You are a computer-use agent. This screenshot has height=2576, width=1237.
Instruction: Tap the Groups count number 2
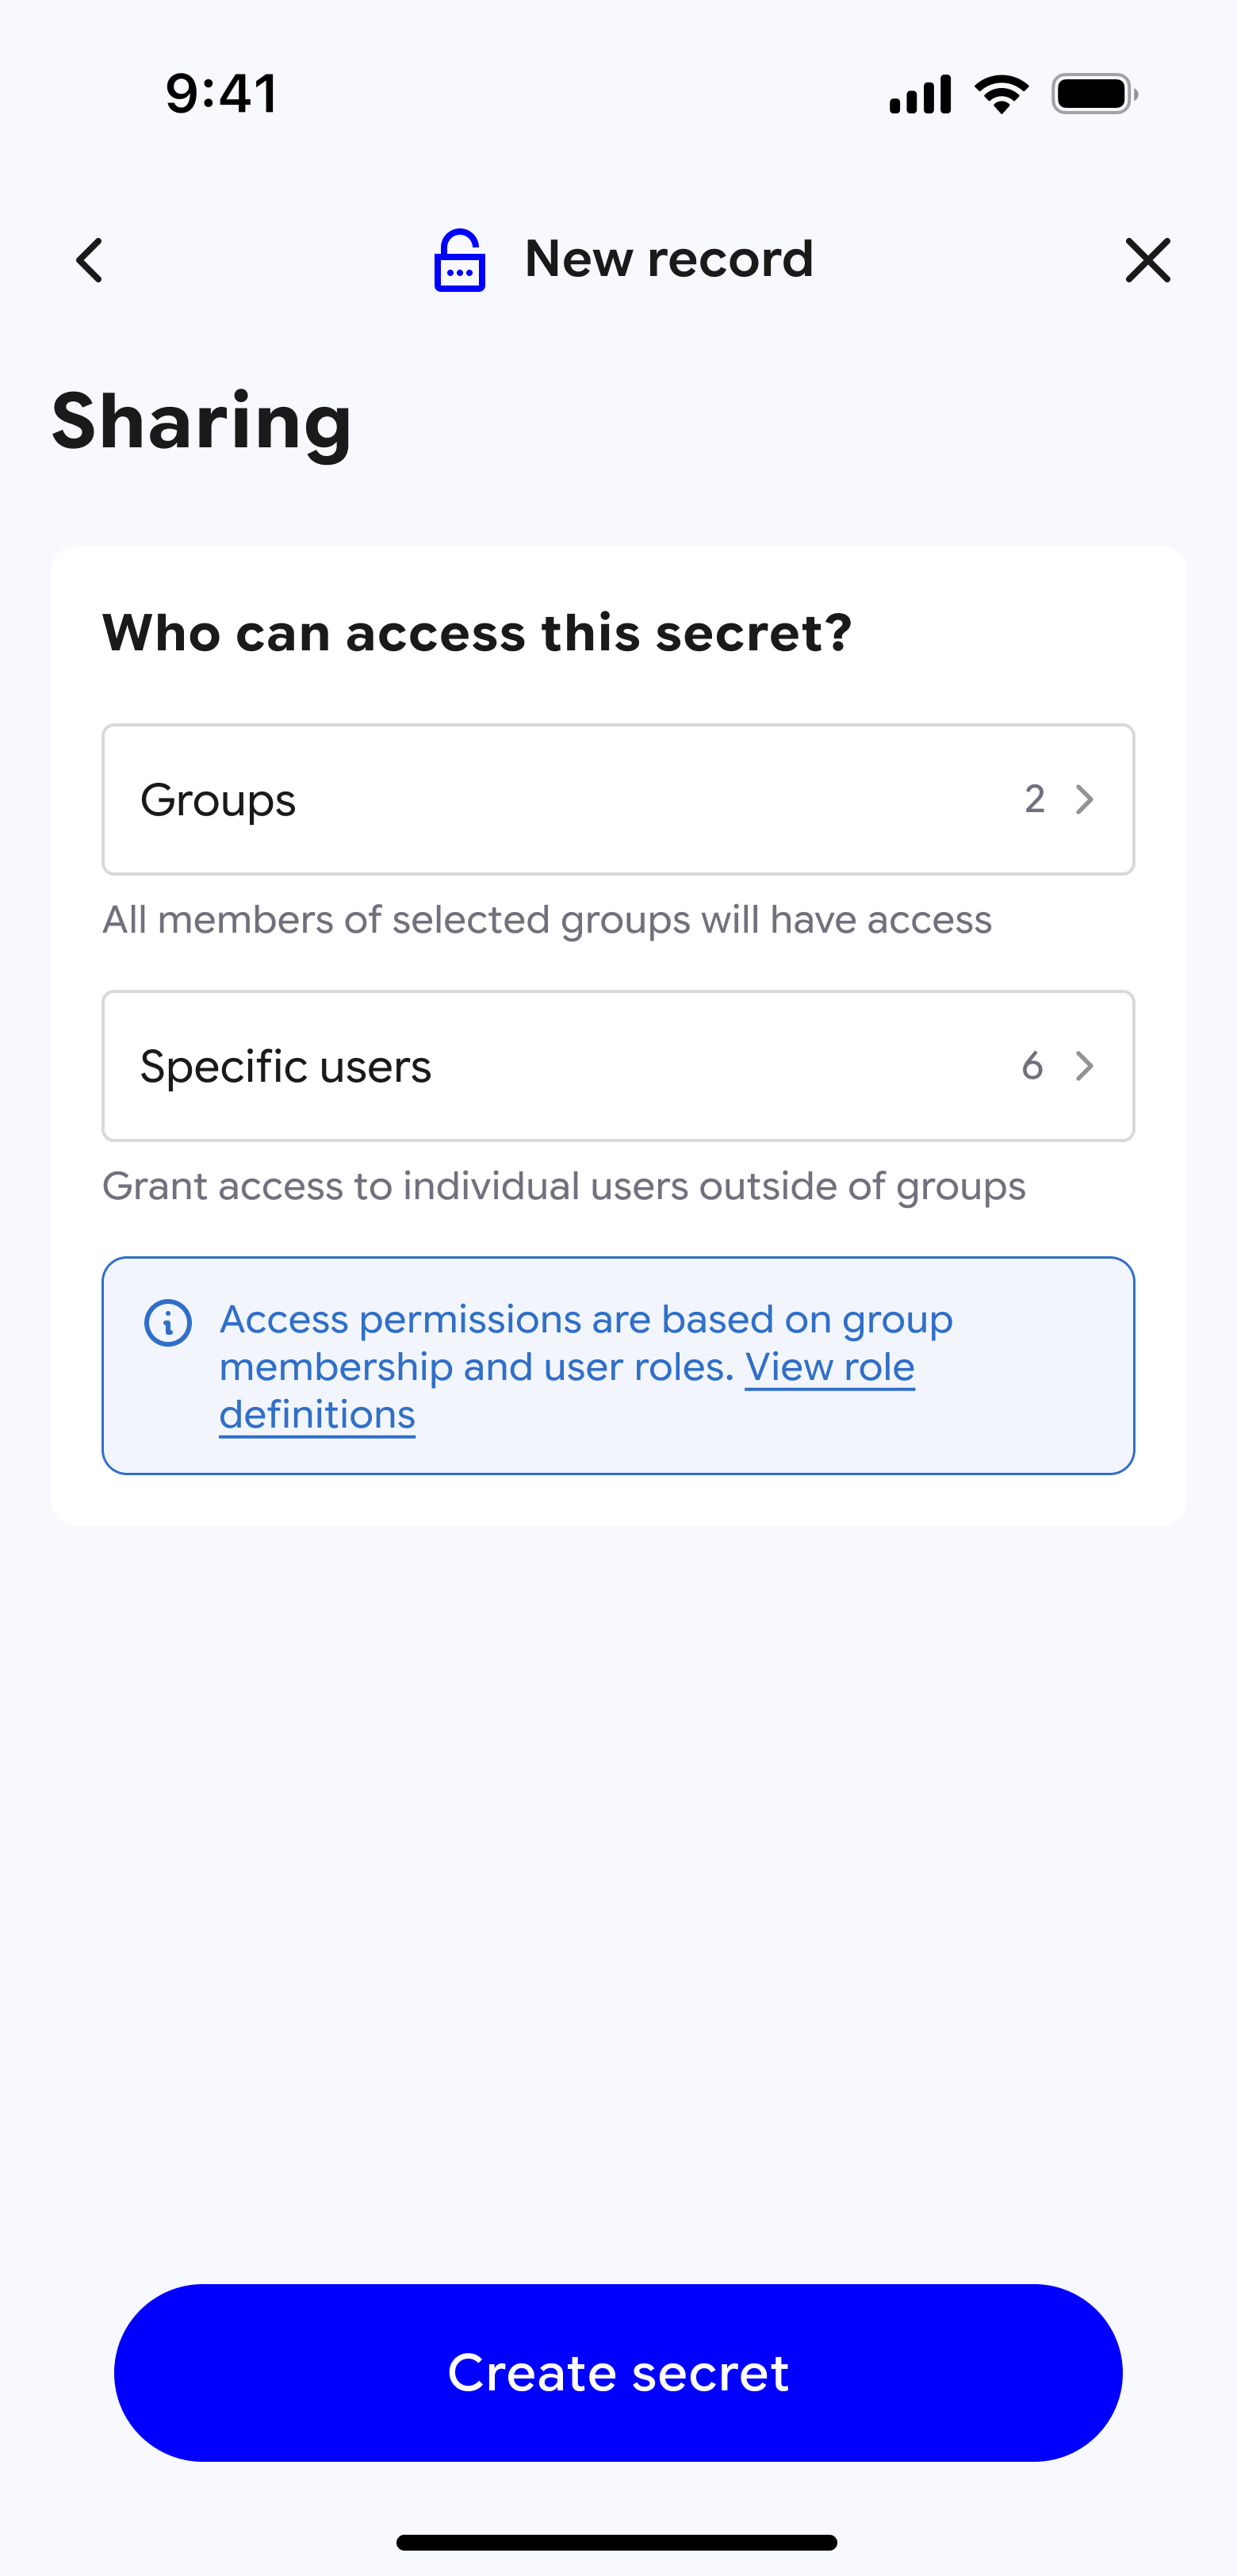pyautogui.click(x=1034, y=799)
